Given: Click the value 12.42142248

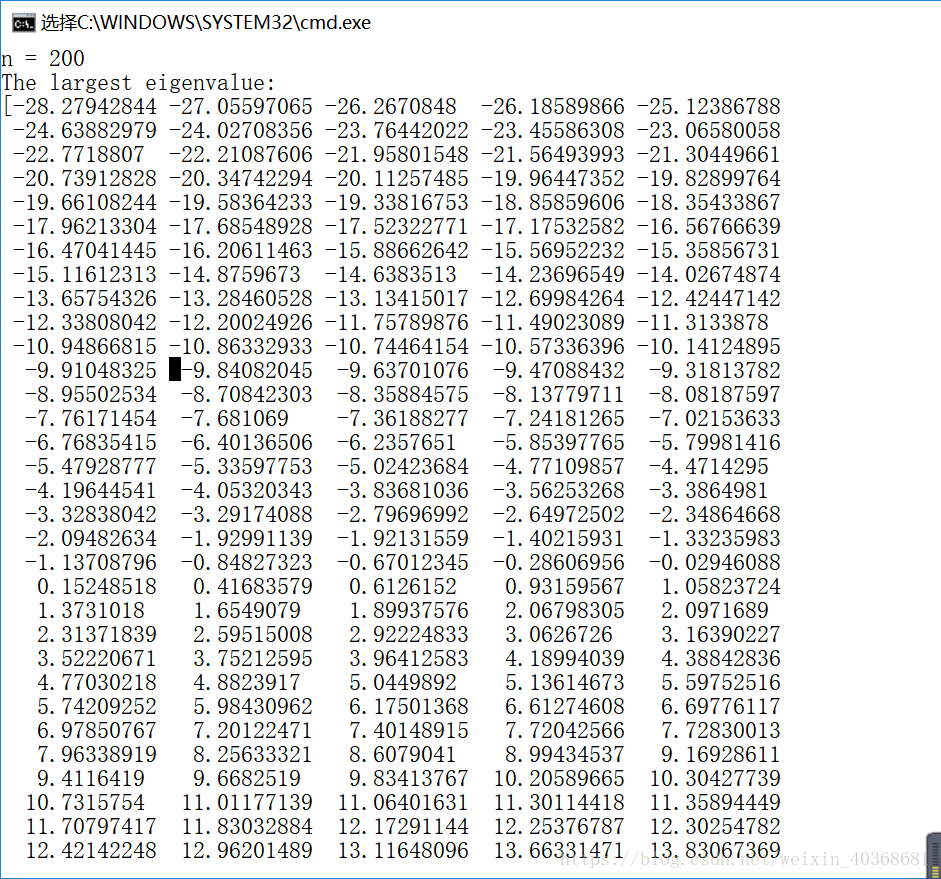Looking at the screenshot, I should [x=91, y=851].
